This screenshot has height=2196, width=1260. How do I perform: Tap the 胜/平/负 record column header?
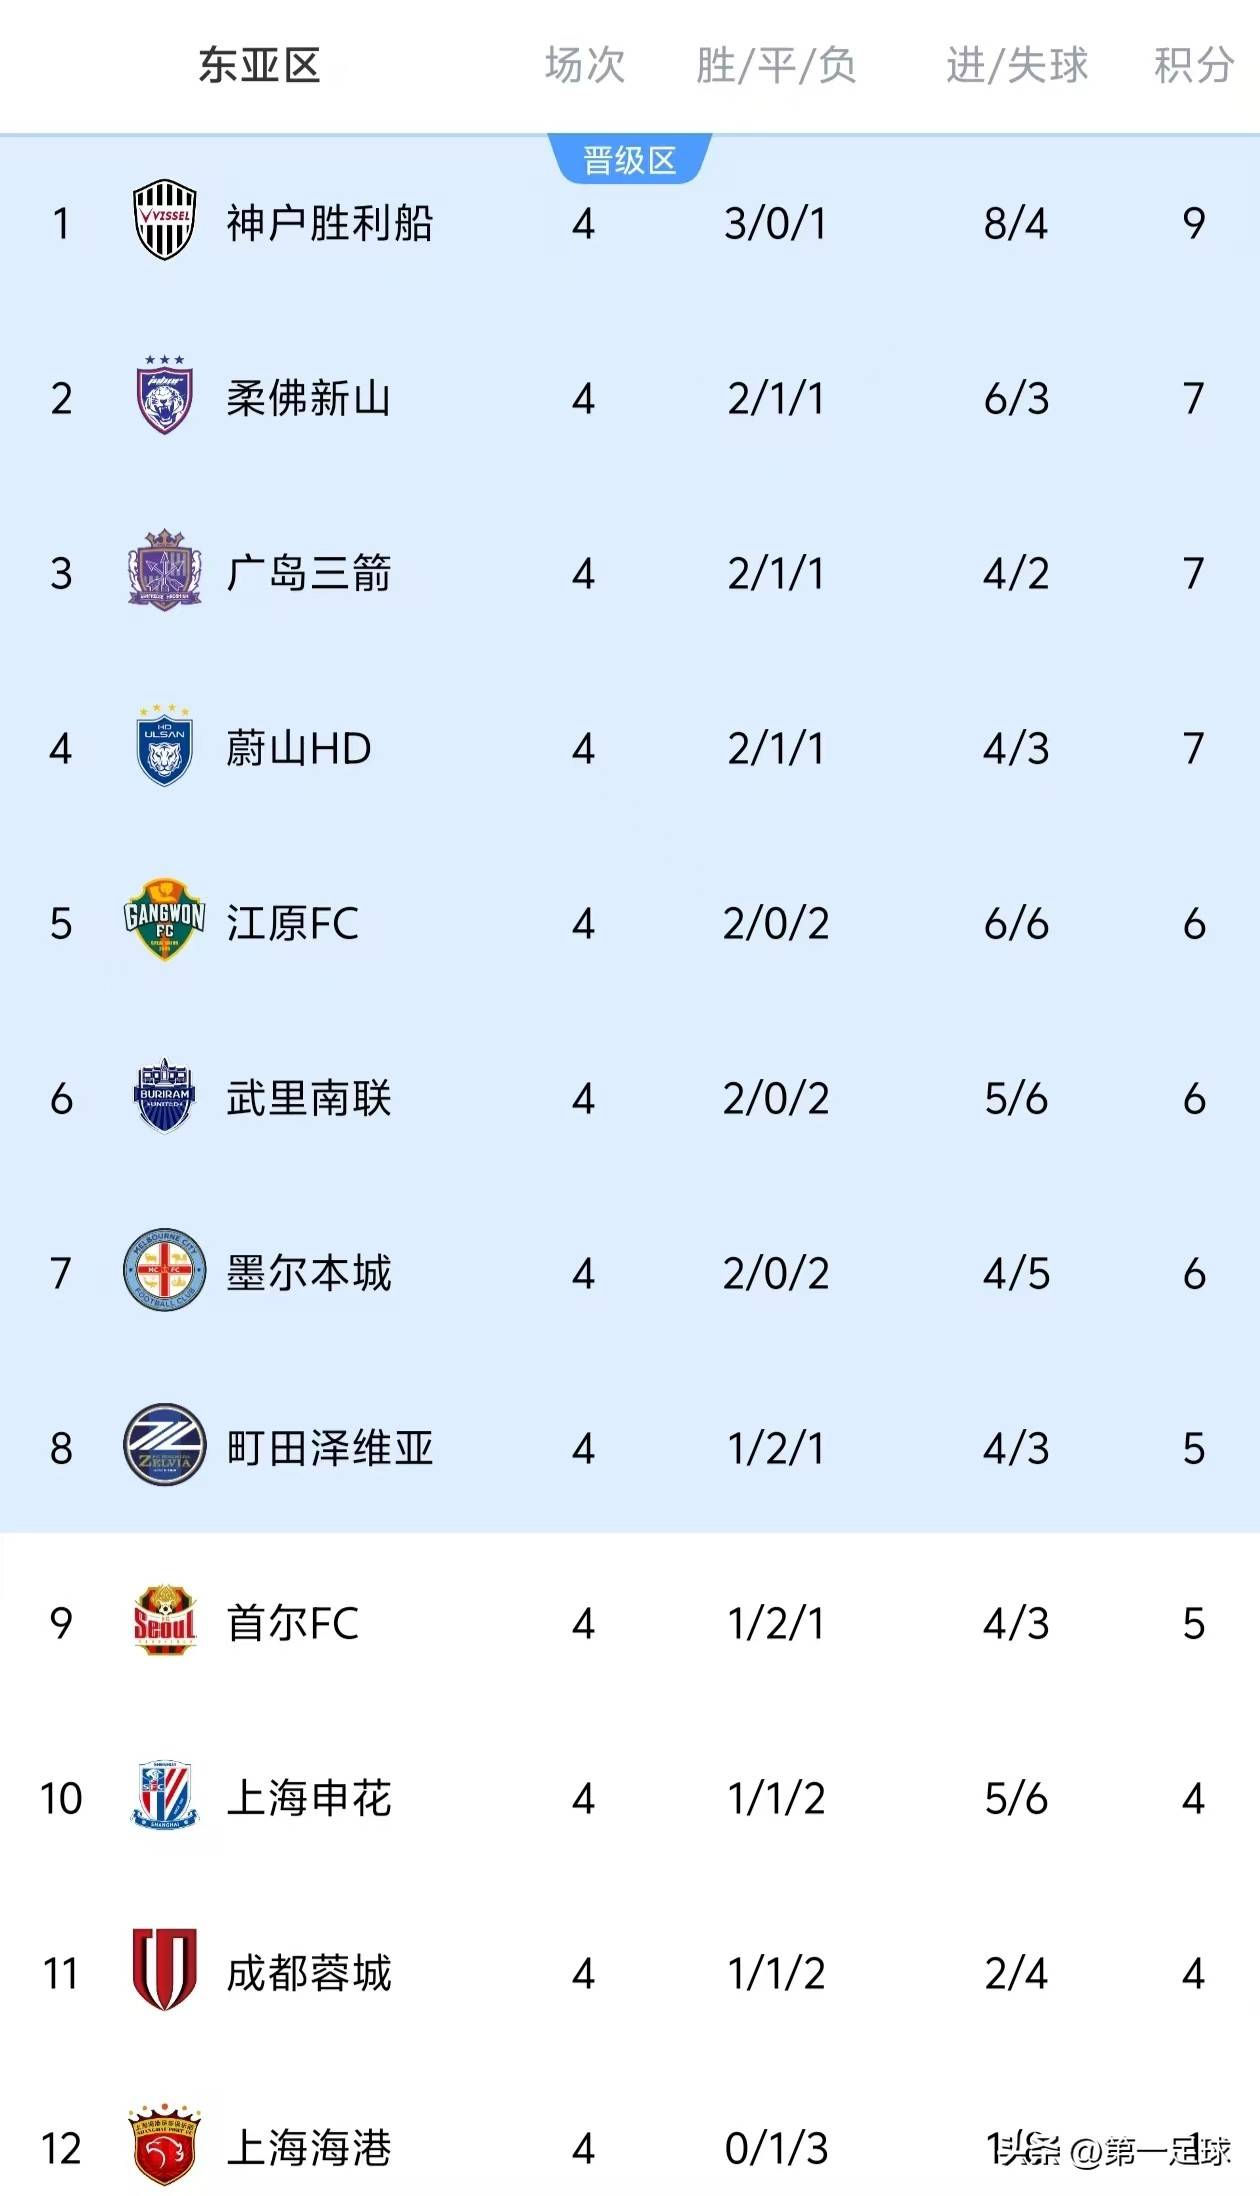[776, 66]
